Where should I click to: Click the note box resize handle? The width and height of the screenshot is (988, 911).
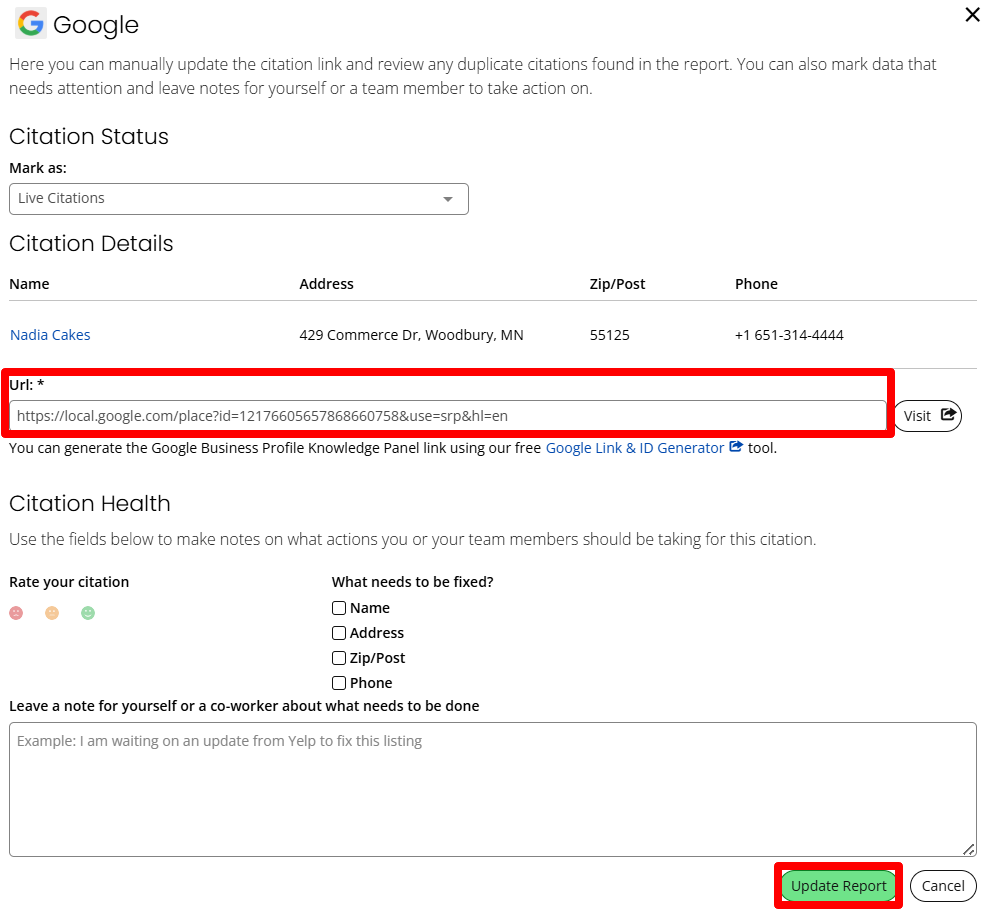pos(969,849)
